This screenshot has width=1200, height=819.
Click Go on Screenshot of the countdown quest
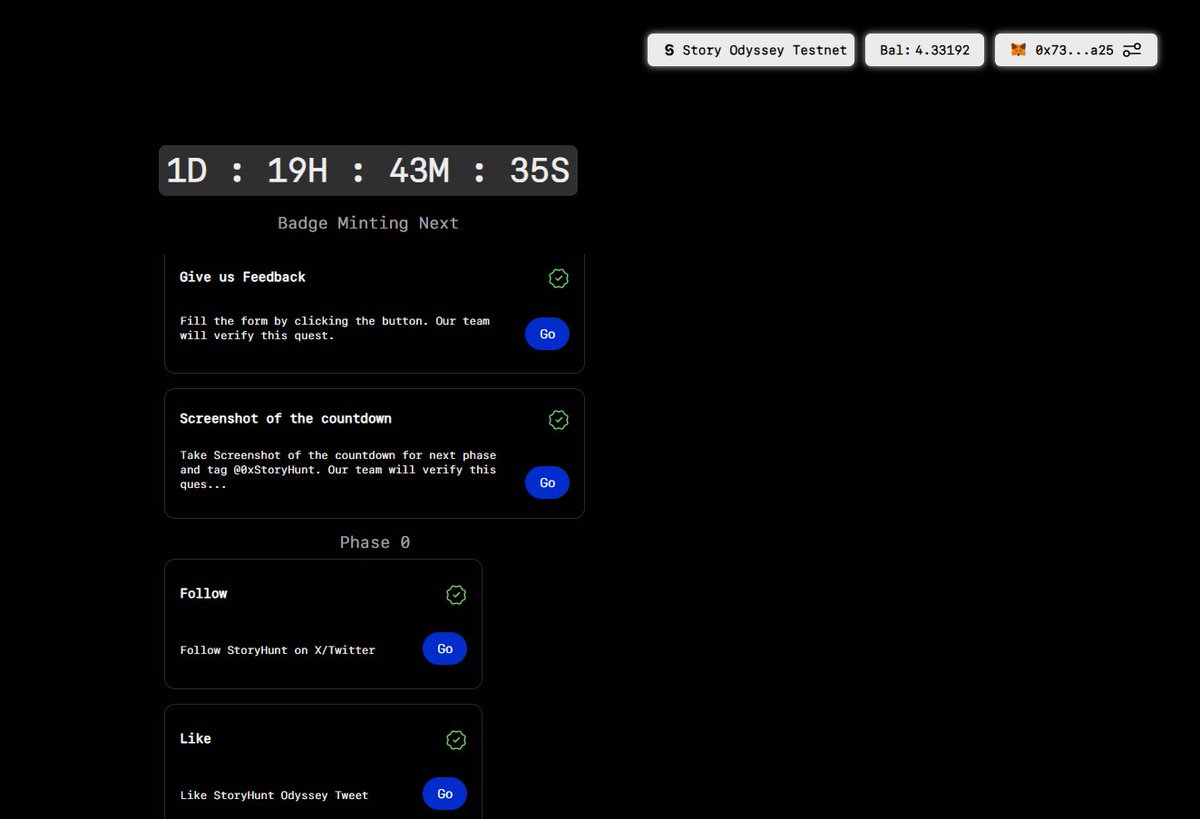coord(547,483)
